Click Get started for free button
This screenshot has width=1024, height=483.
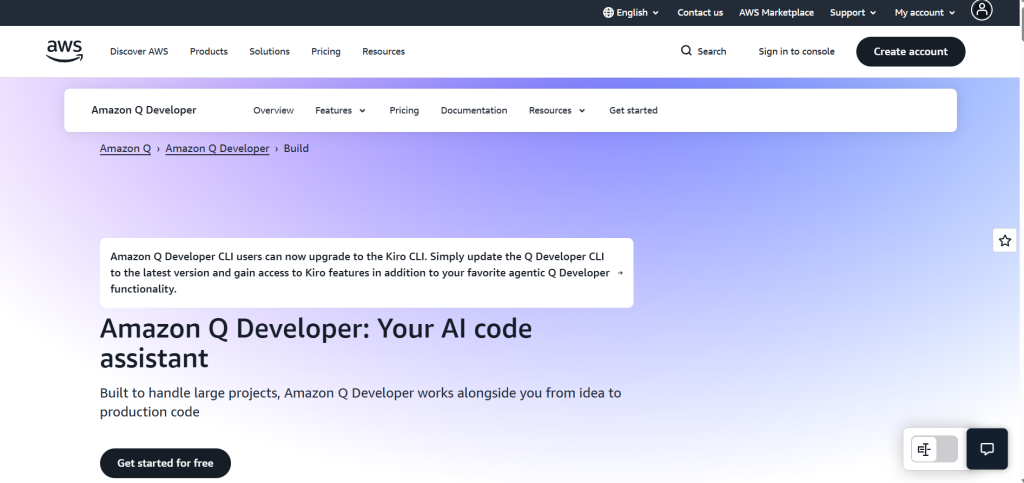tap(165, 463)
